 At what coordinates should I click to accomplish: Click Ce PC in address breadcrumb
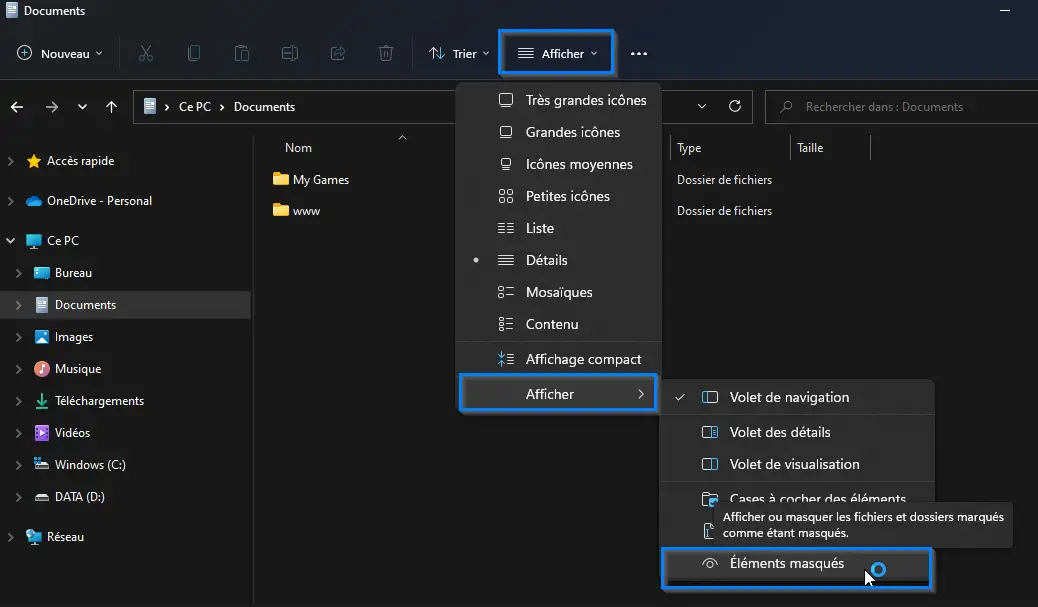pyautogui.click(x=195, y=107)
